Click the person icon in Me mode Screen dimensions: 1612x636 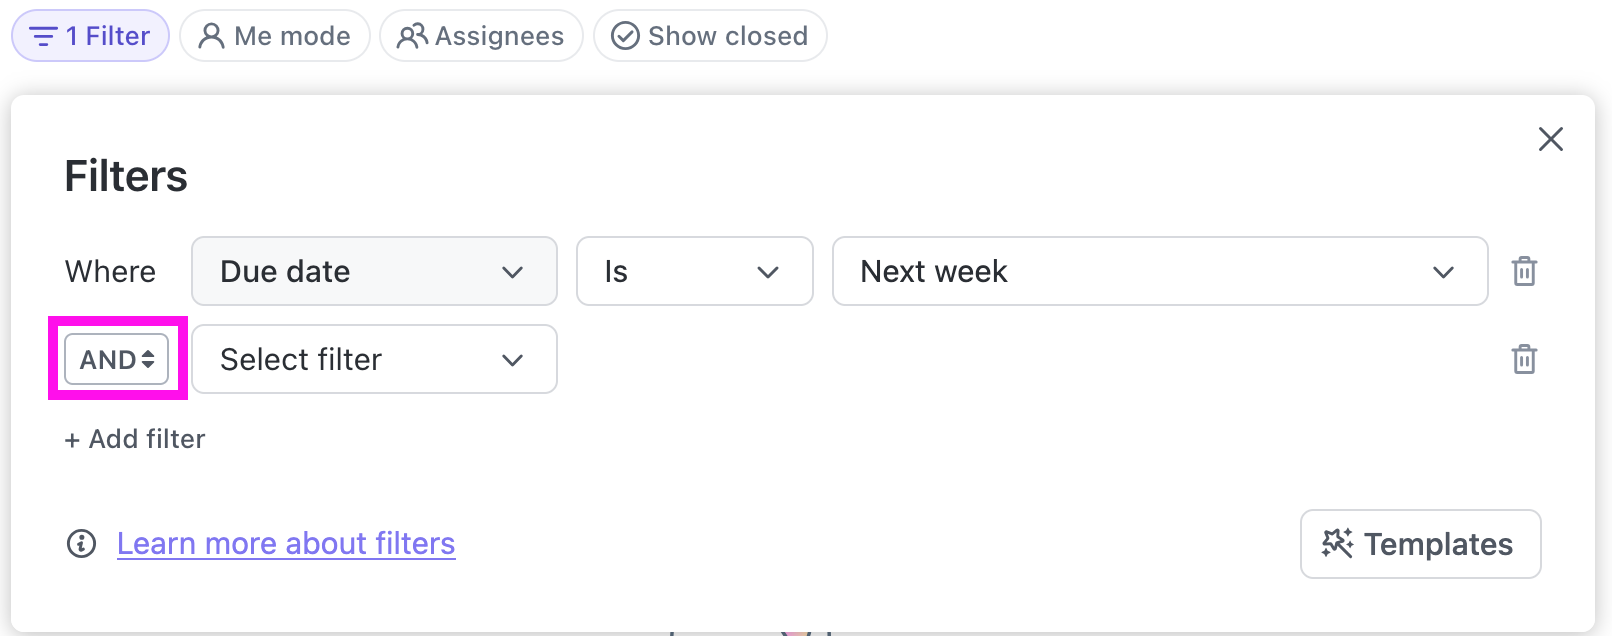(211, 36)
